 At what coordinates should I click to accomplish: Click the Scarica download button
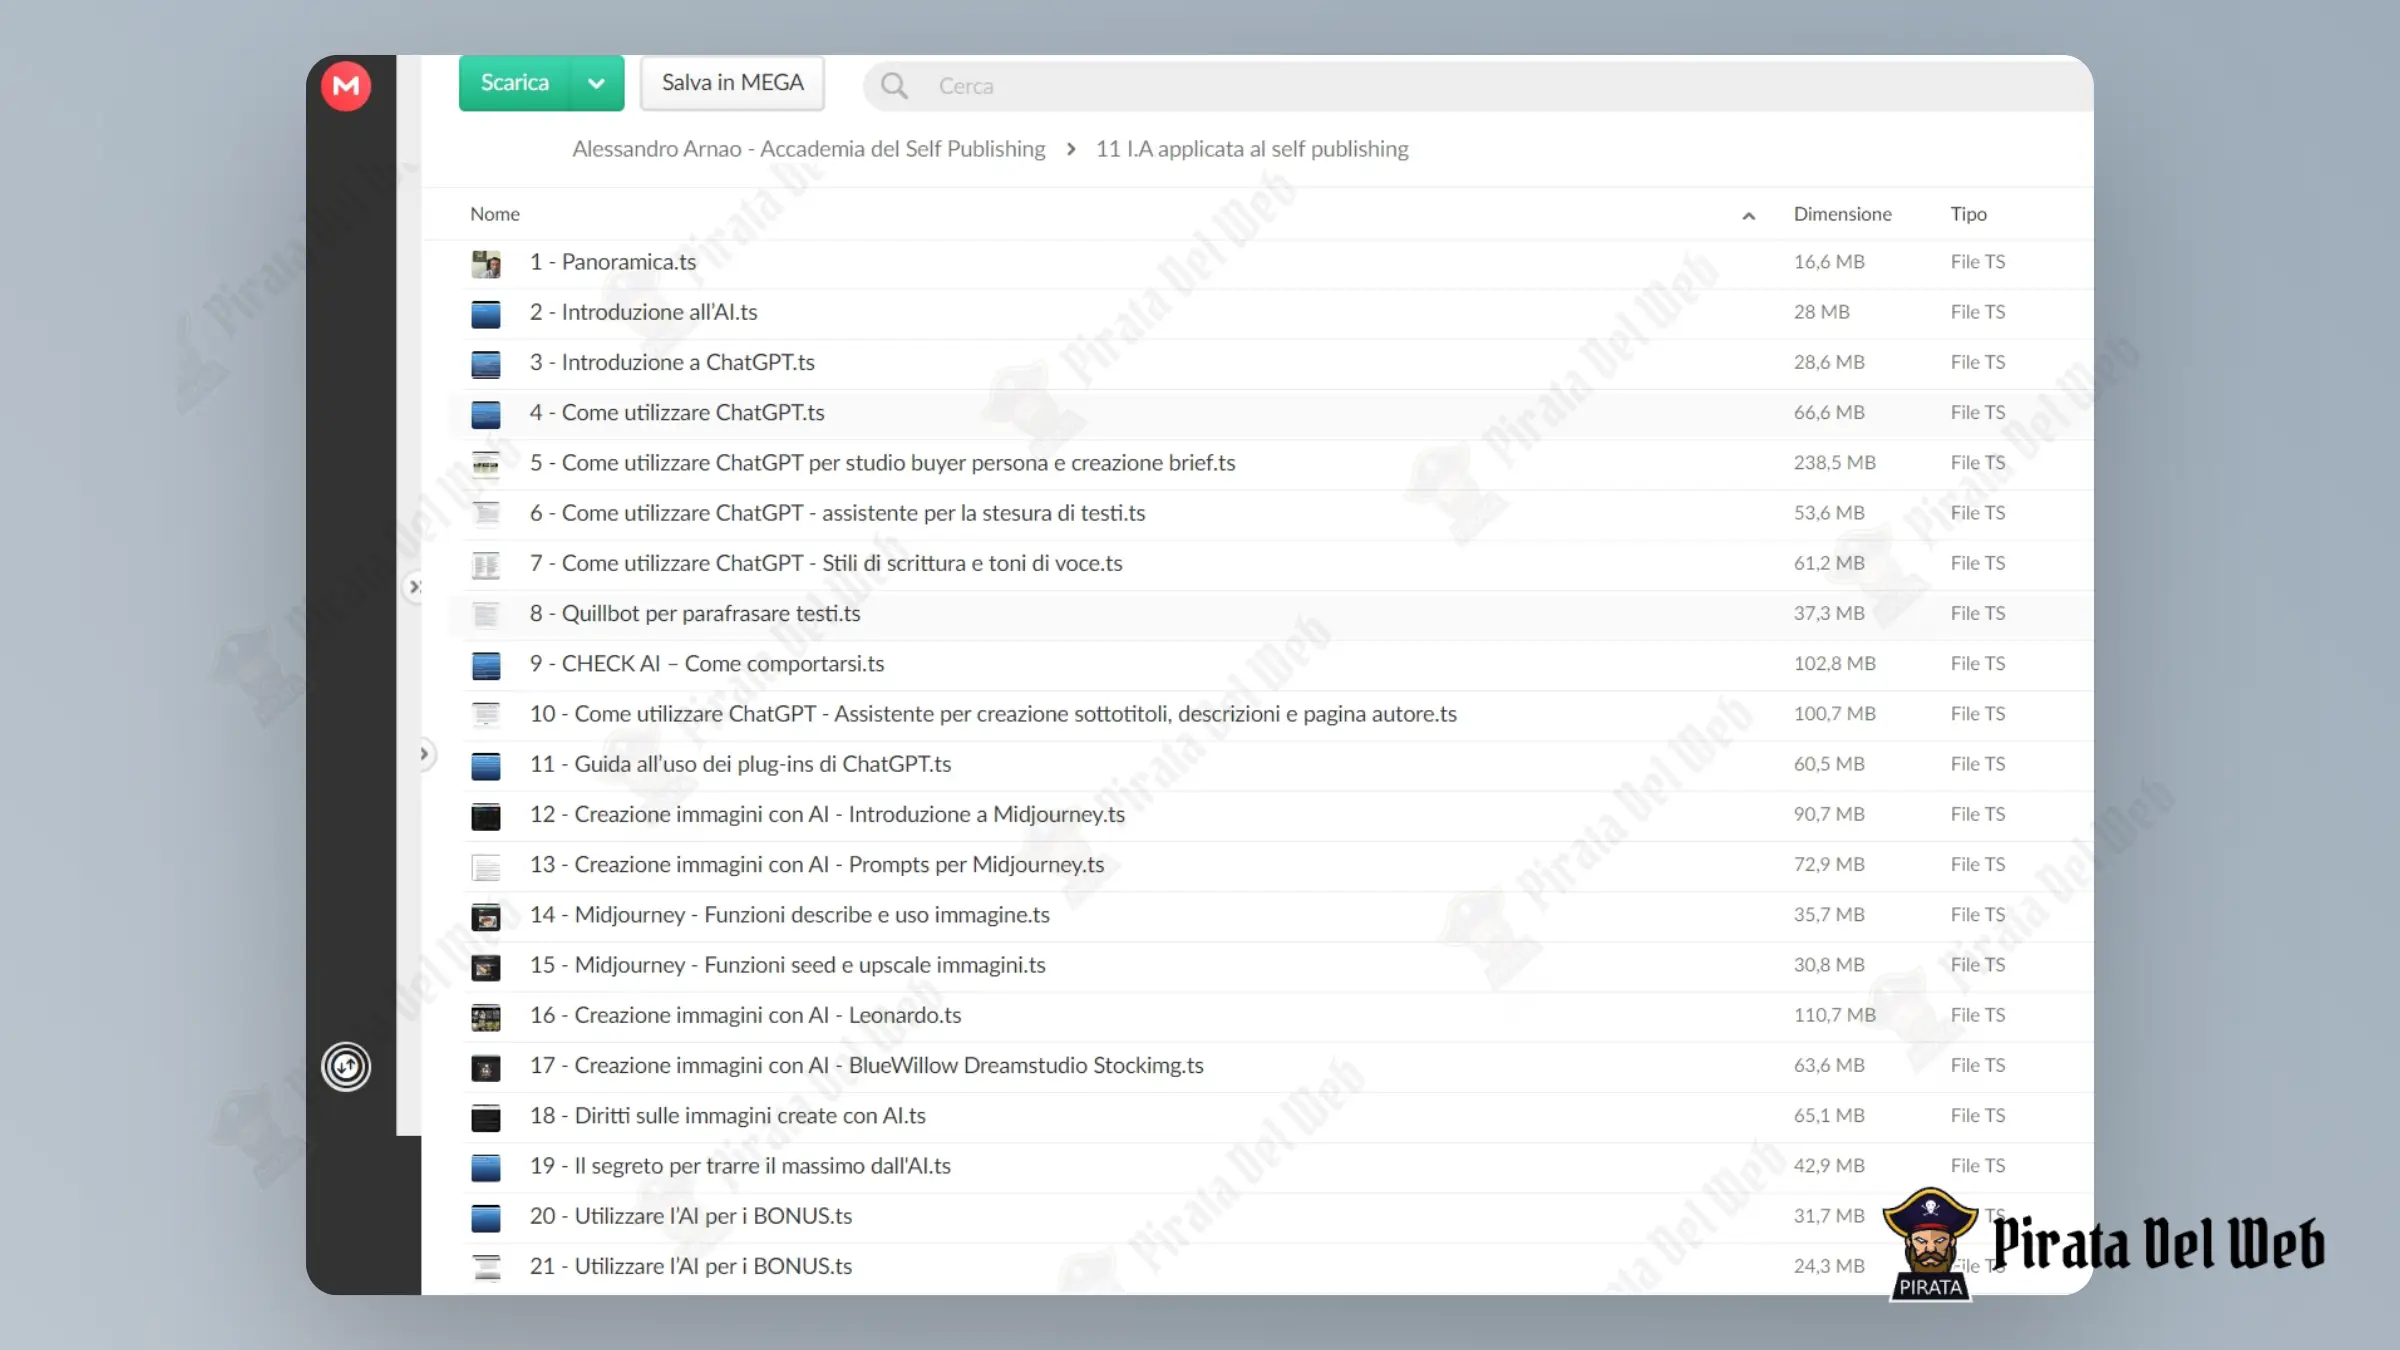[x=515, y=83]
